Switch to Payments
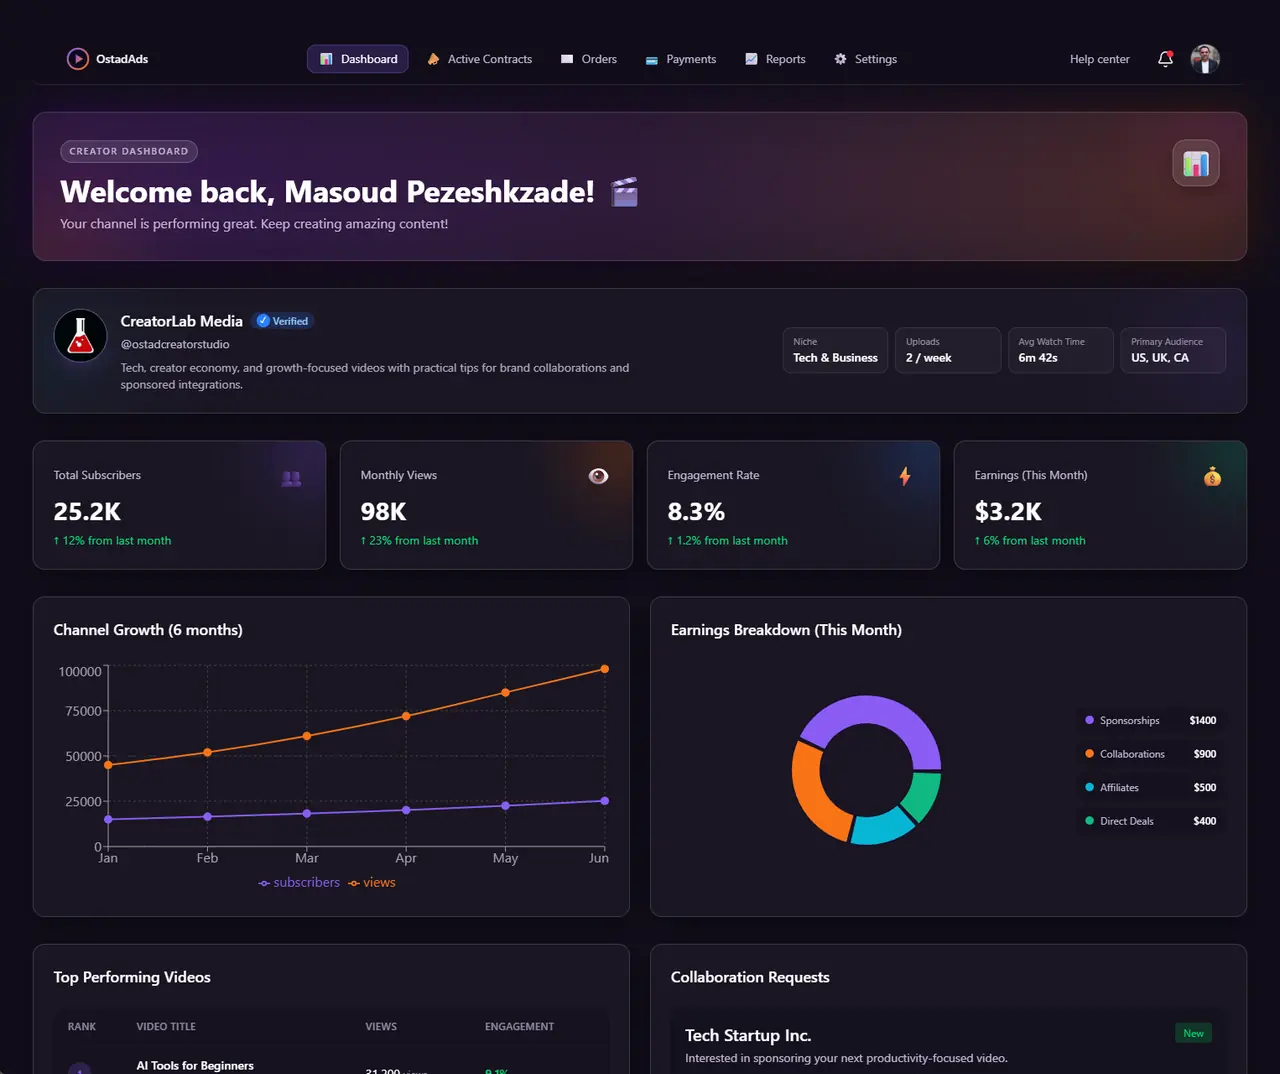Screen dimensions: 1280x1074 [680, 59]
